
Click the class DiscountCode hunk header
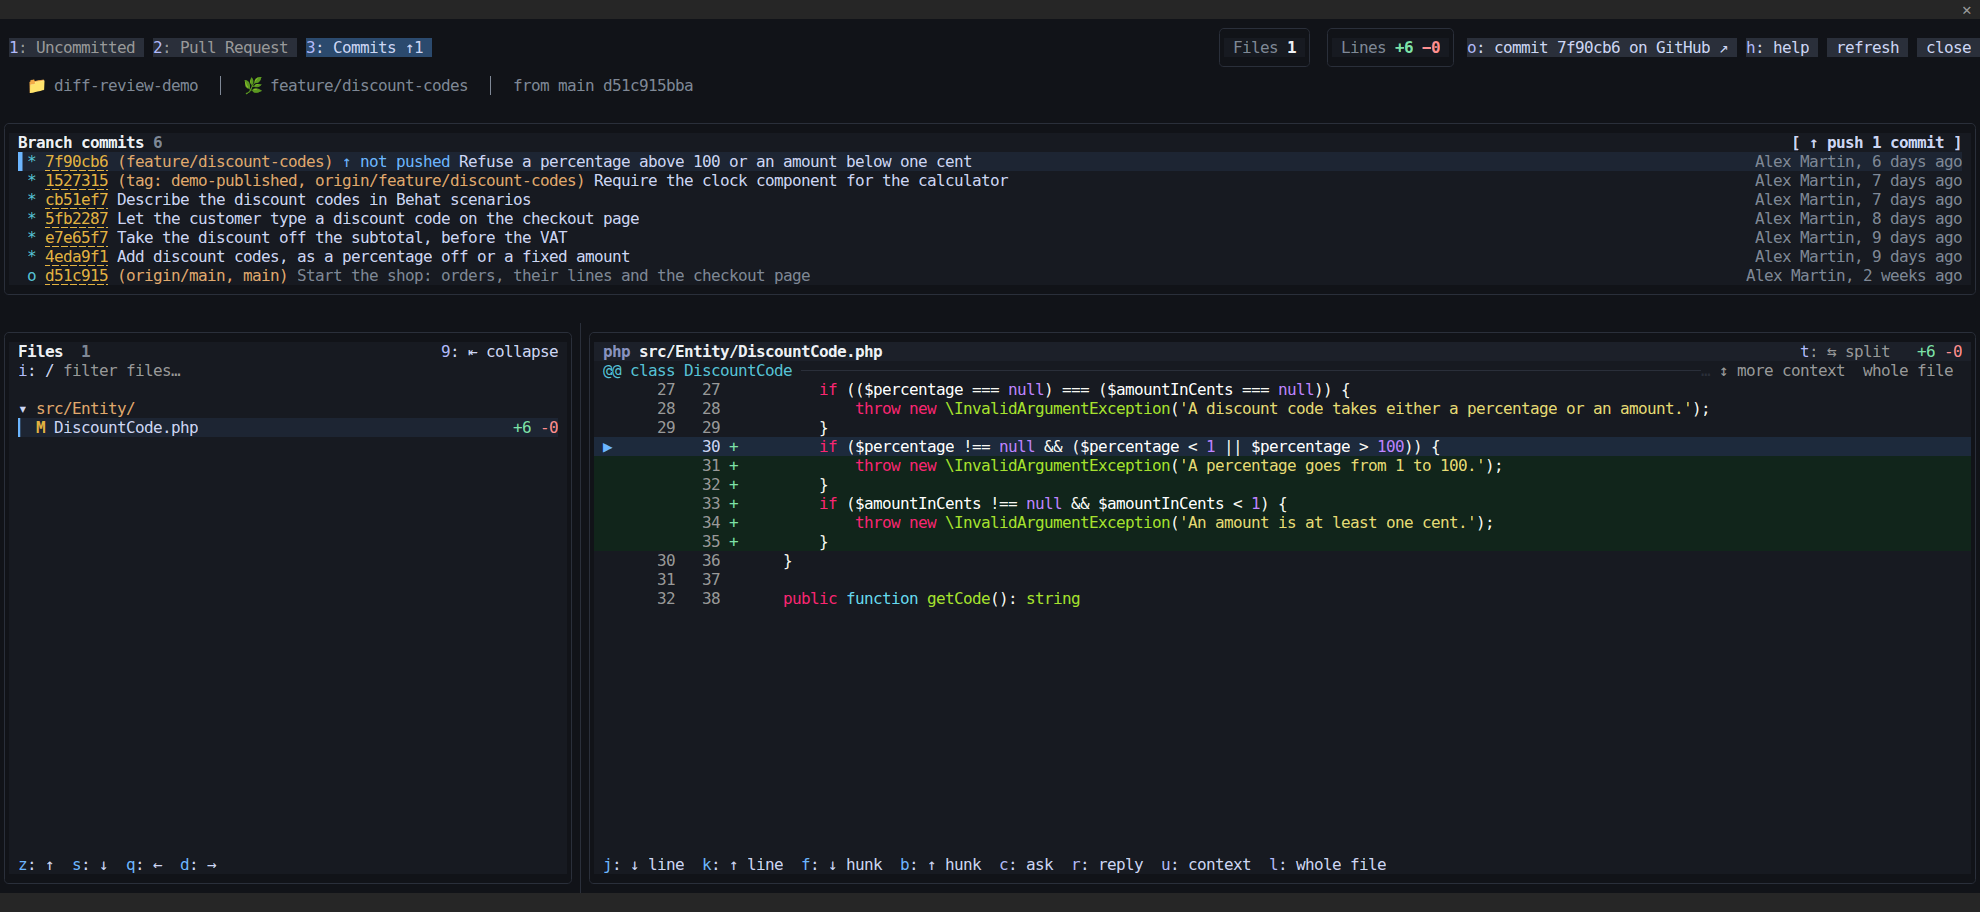[697, 371]
